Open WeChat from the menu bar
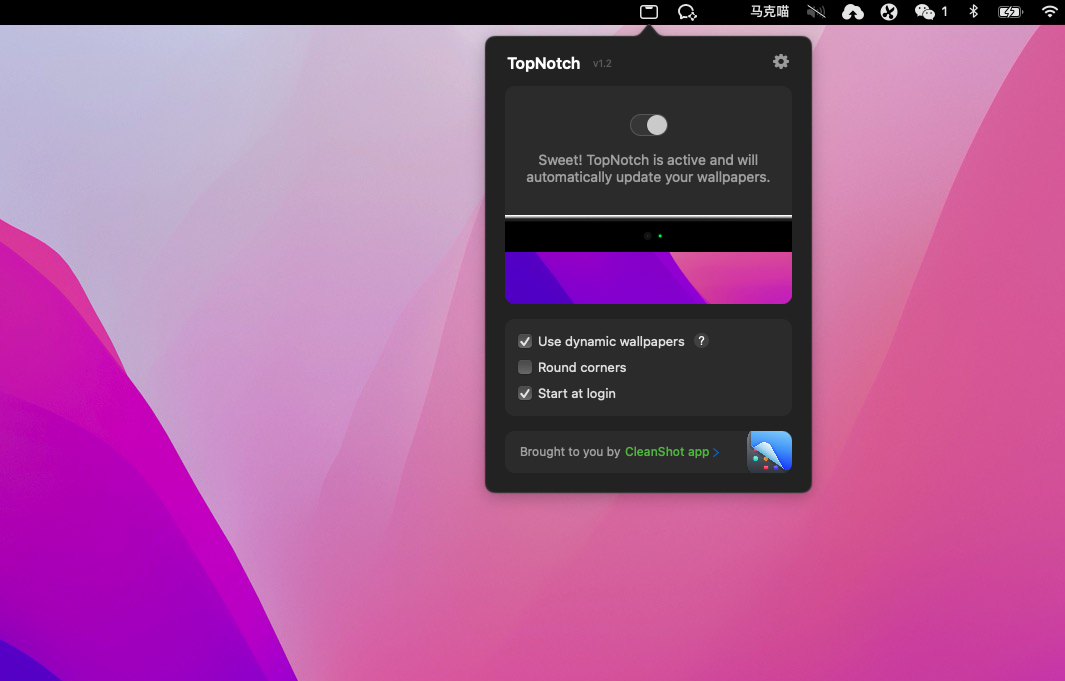 point(926,12)
